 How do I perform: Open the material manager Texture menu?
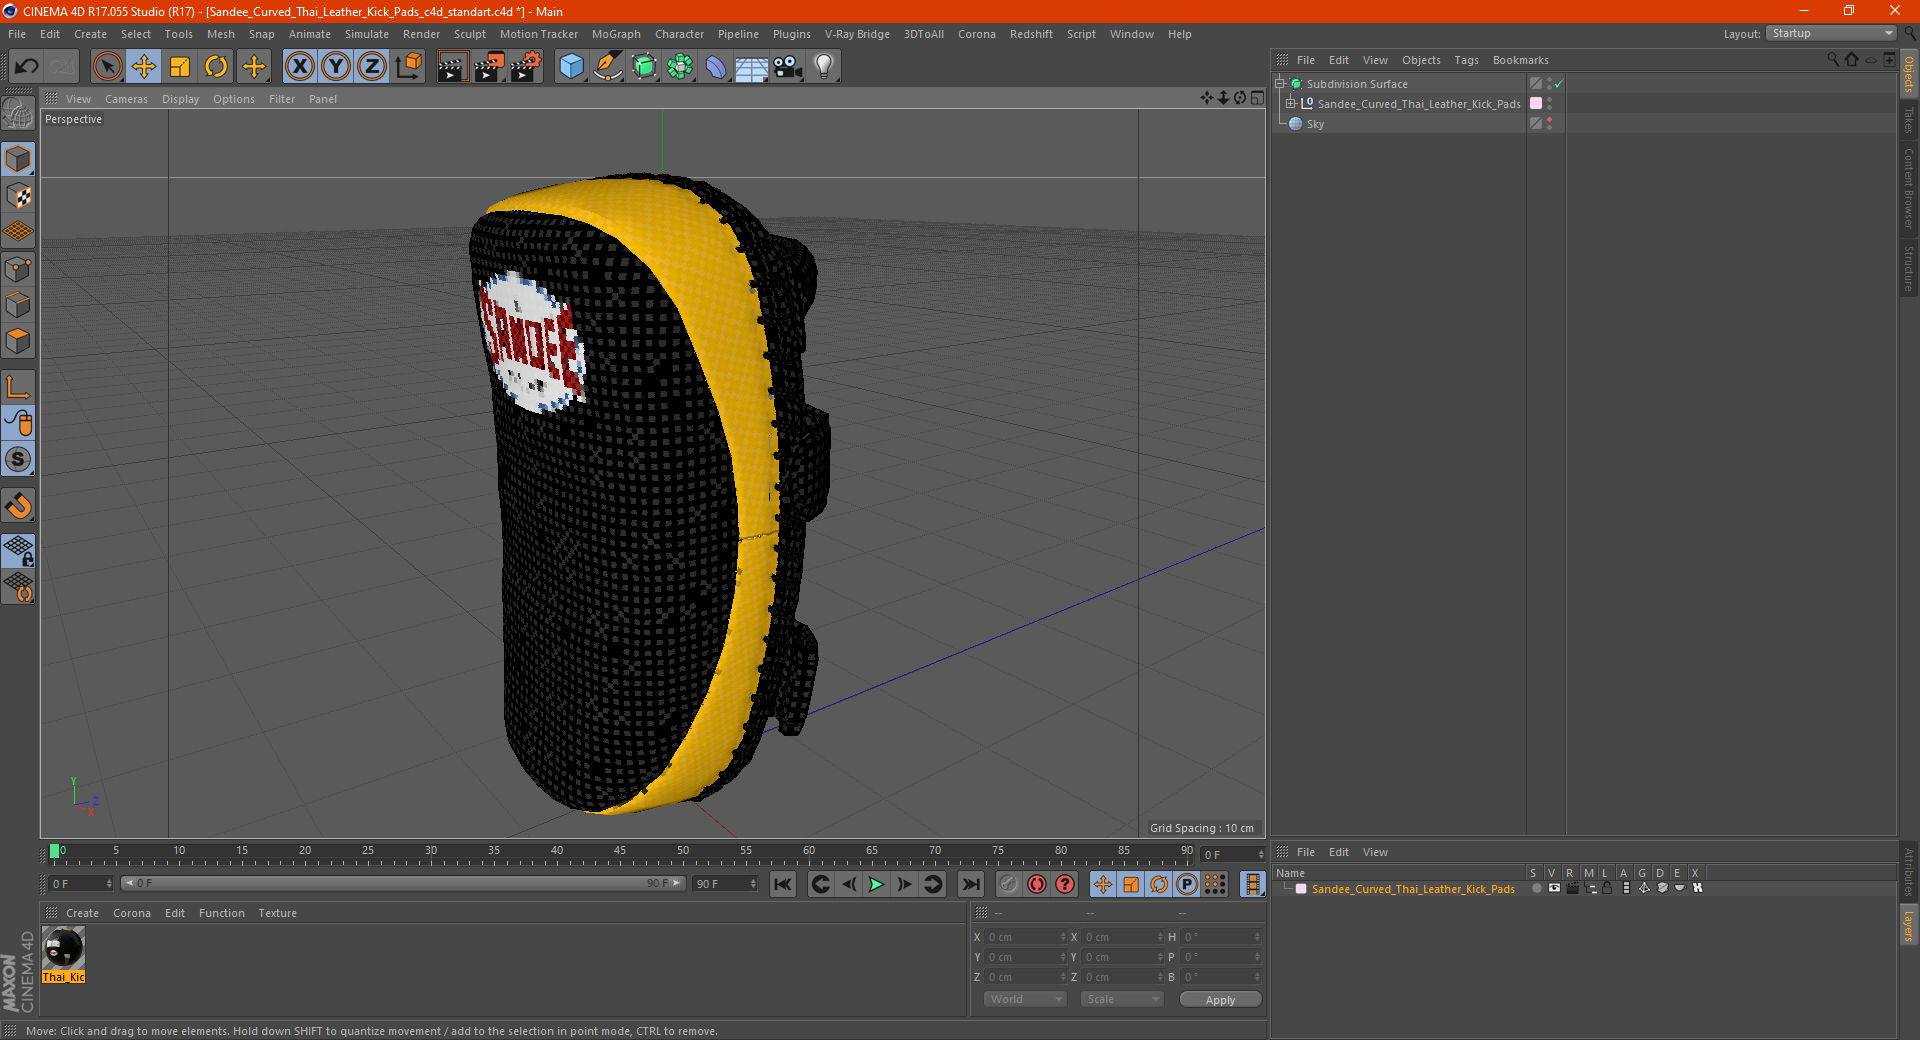pos(277,913)
